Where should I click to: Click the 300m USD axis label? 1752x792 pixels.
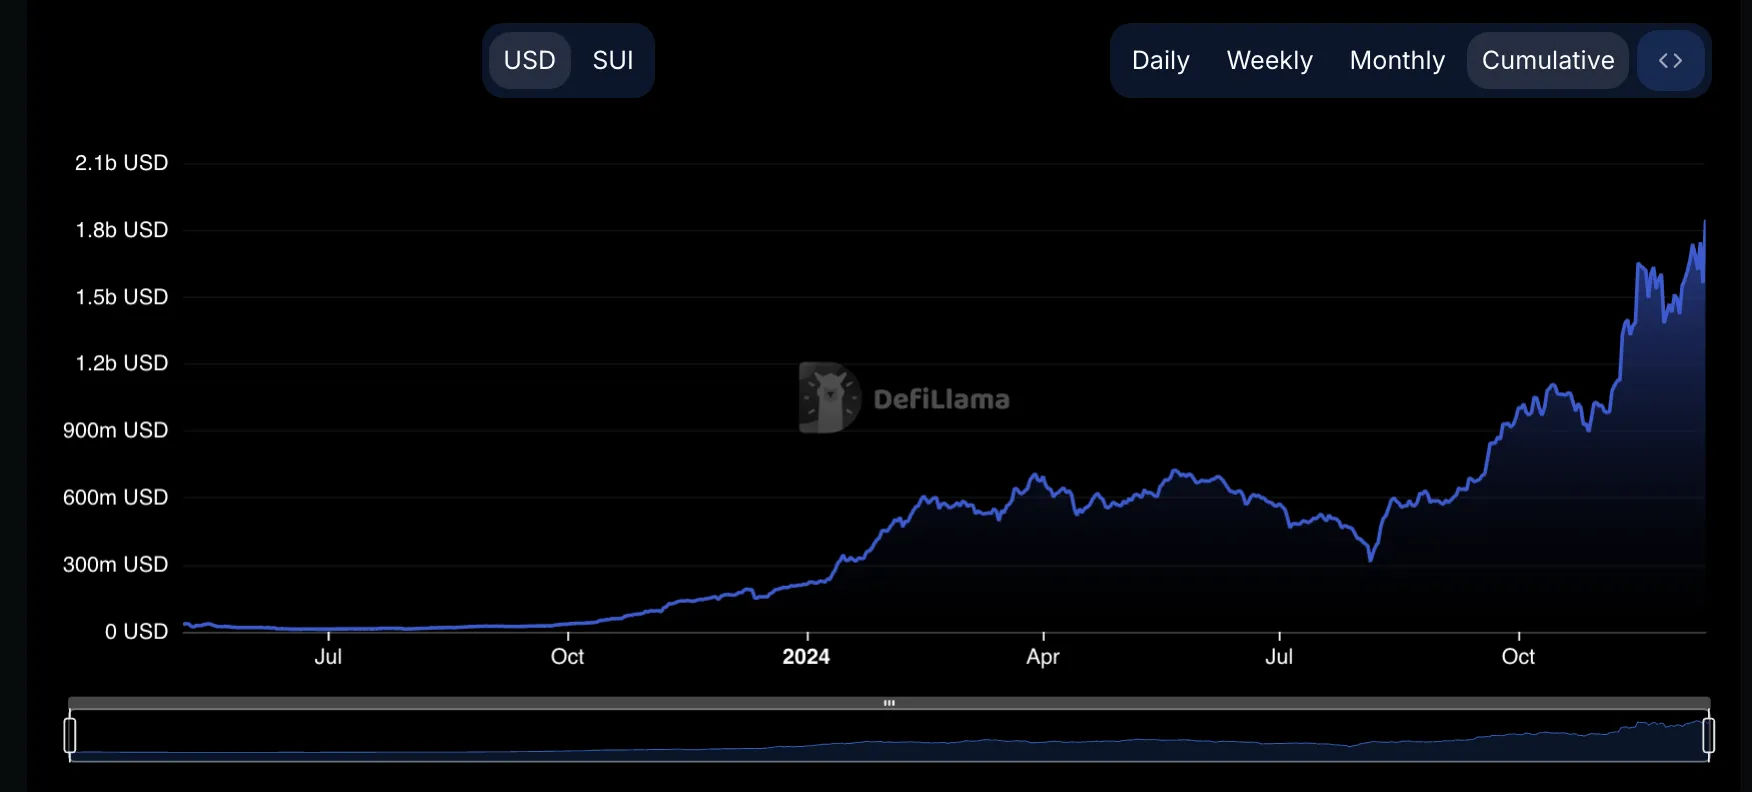pos(115,564)
